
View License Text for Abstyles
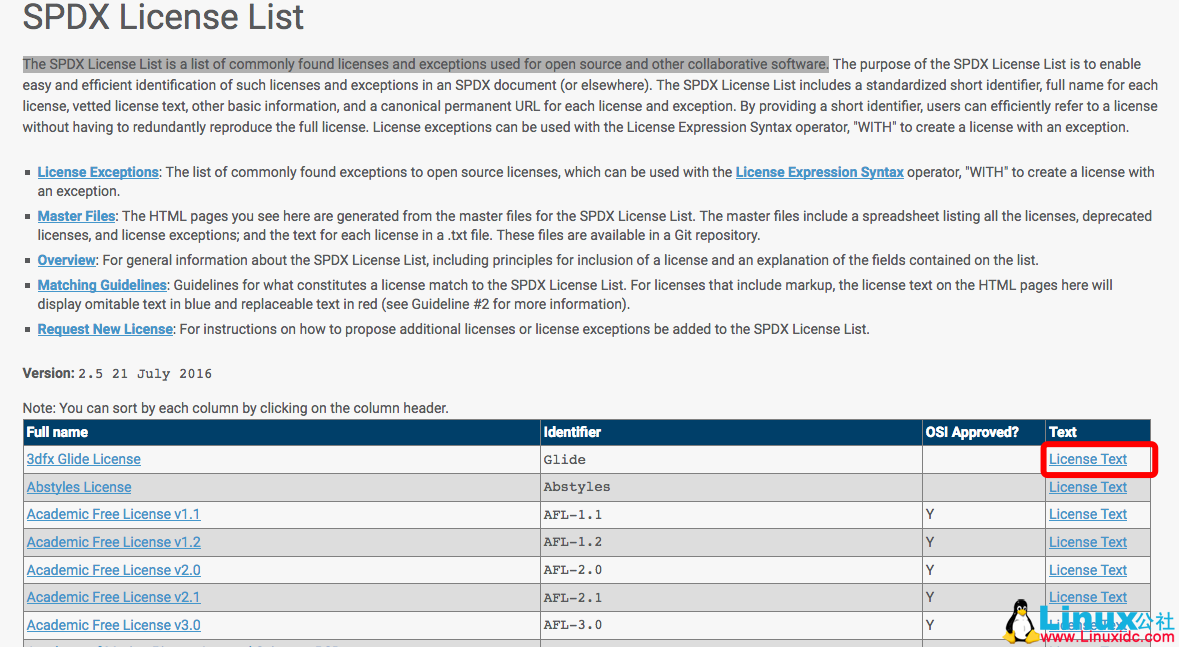(x=1087, y=487)
